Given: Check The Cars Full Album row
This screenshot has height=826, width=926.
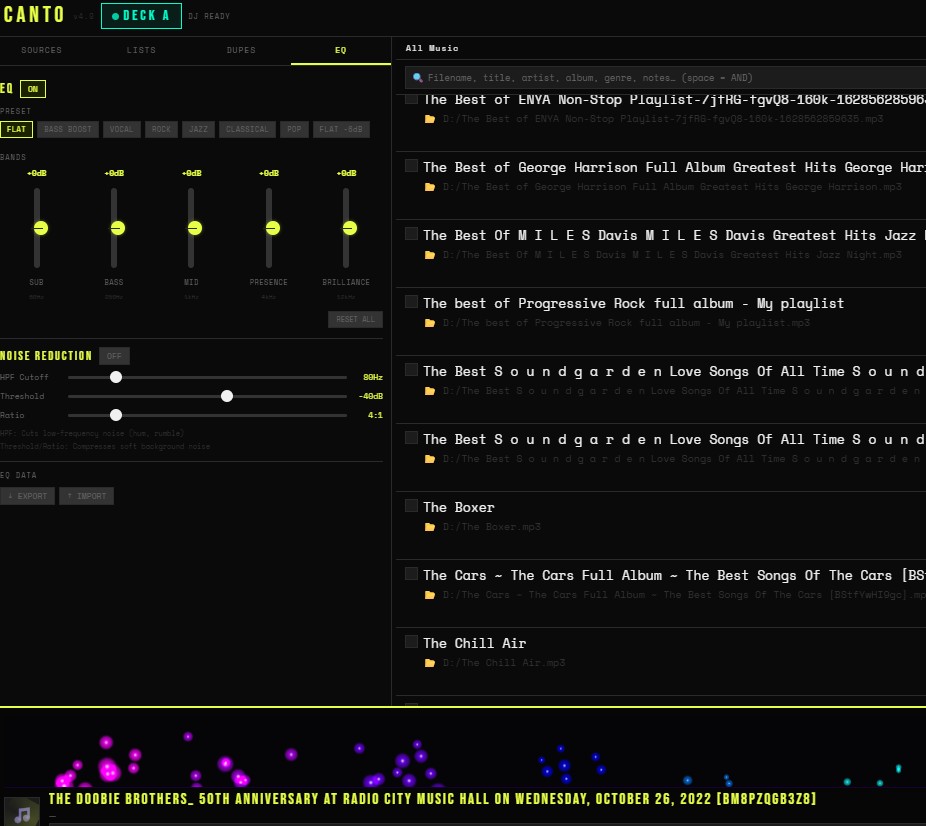Looking at the screenshot, I should coord(412,574).
